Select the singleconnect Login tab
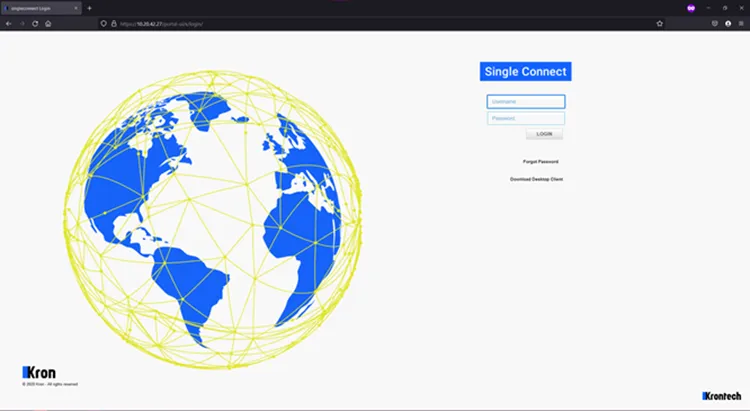This screenshot has width=750, height=411. [x=41, y=8]
